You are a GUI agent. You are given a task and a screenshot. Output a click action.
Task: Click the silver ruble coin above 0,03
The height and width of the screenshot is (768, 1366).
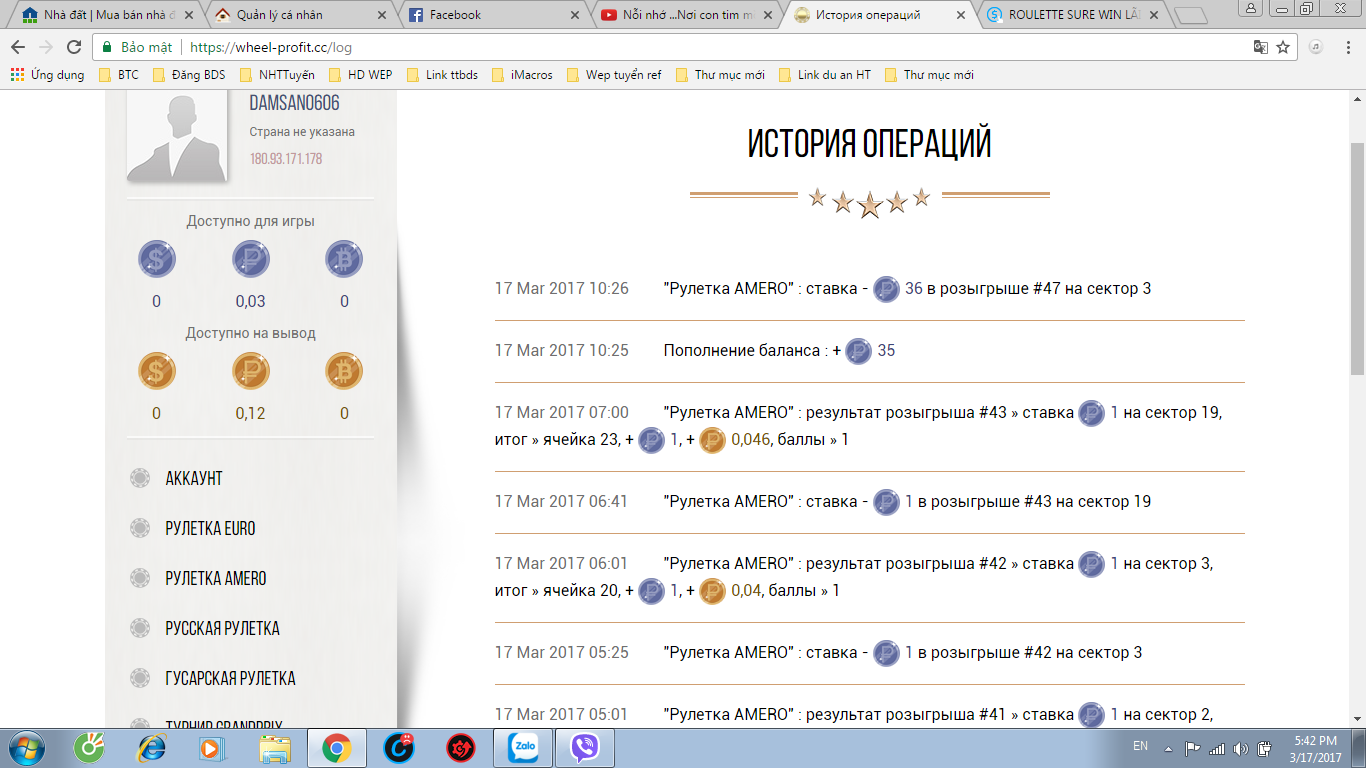[x=251, y=259]
